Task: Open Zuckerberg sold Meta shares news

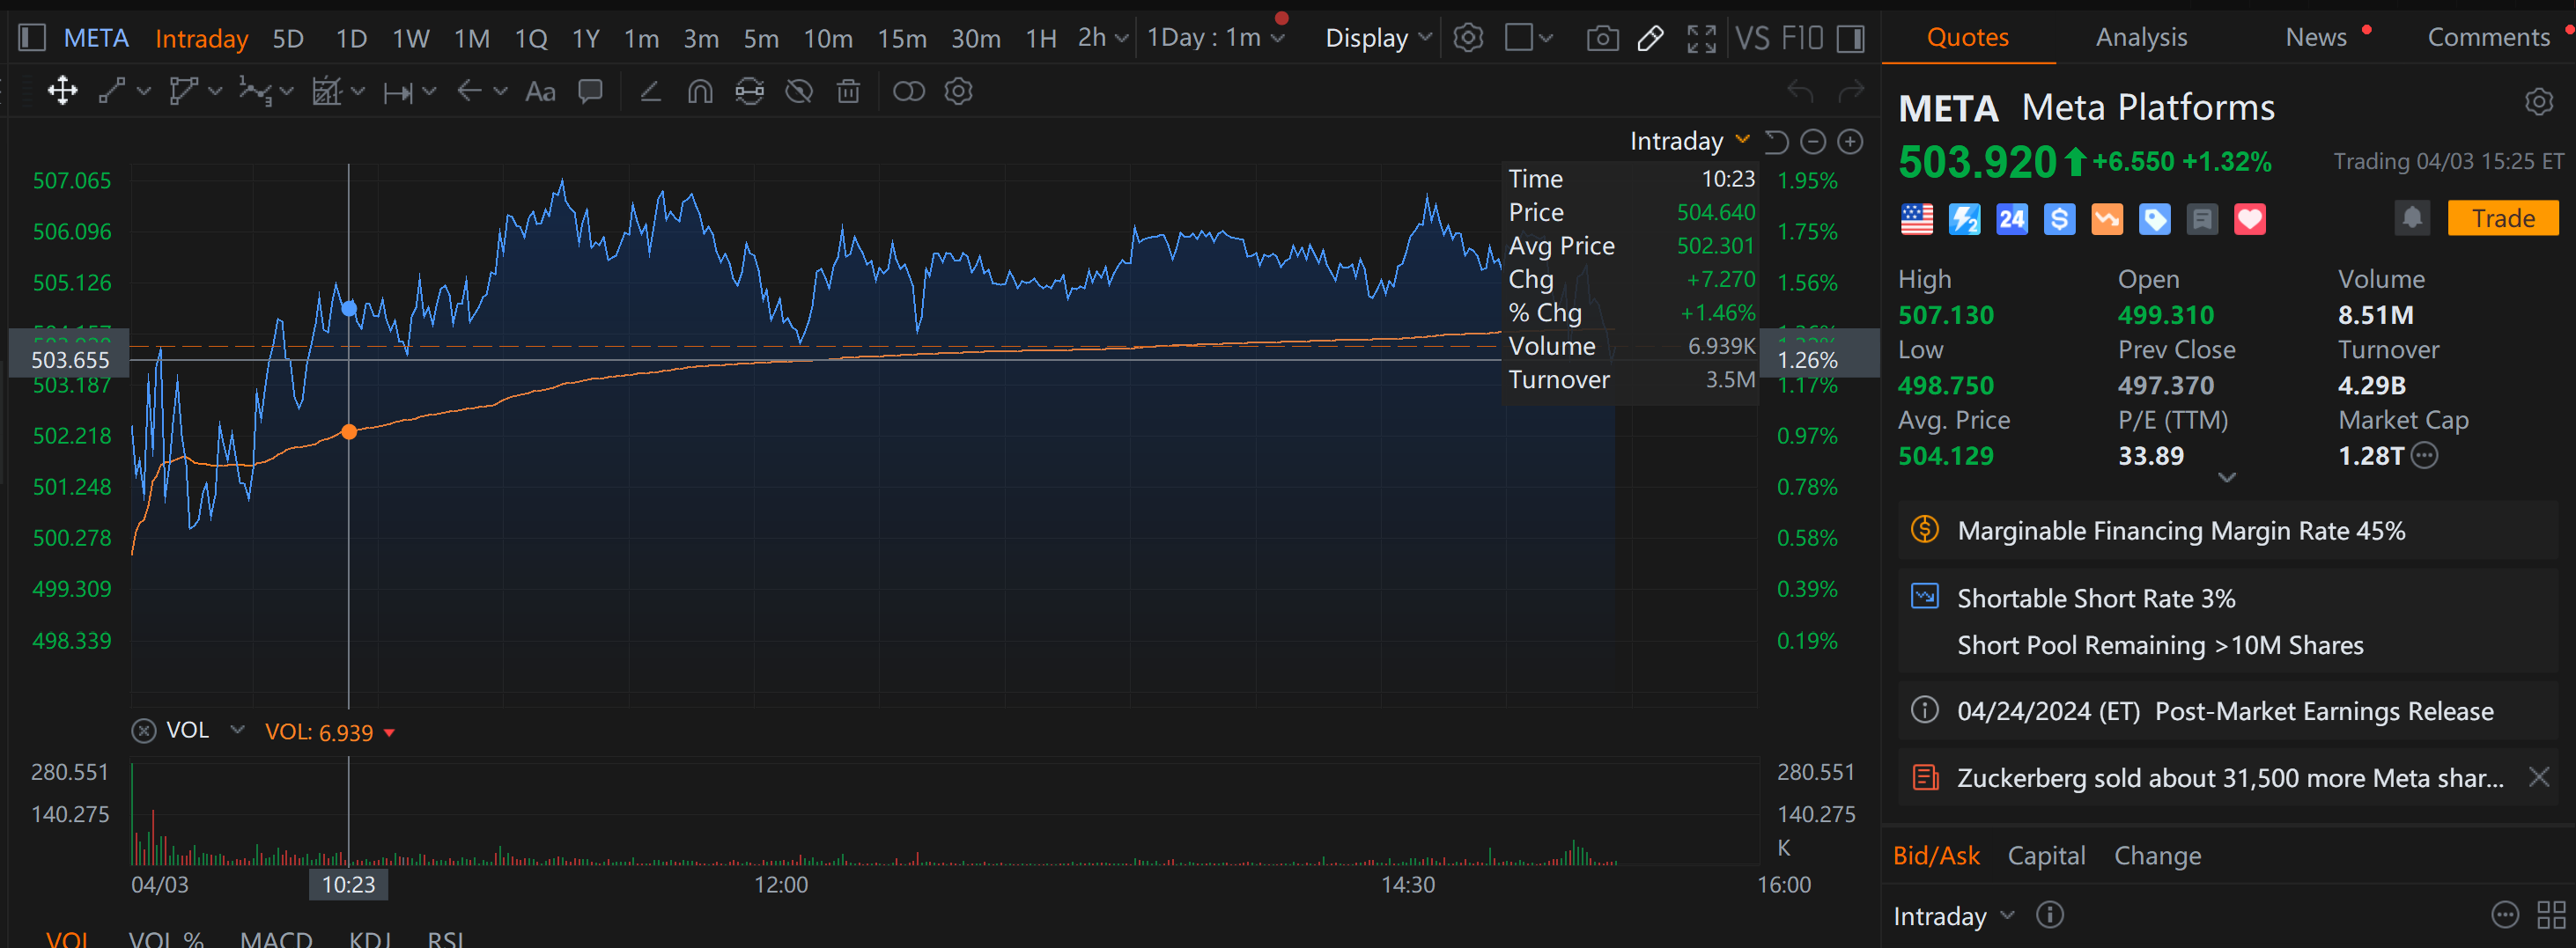Action: pos(2230,778)
